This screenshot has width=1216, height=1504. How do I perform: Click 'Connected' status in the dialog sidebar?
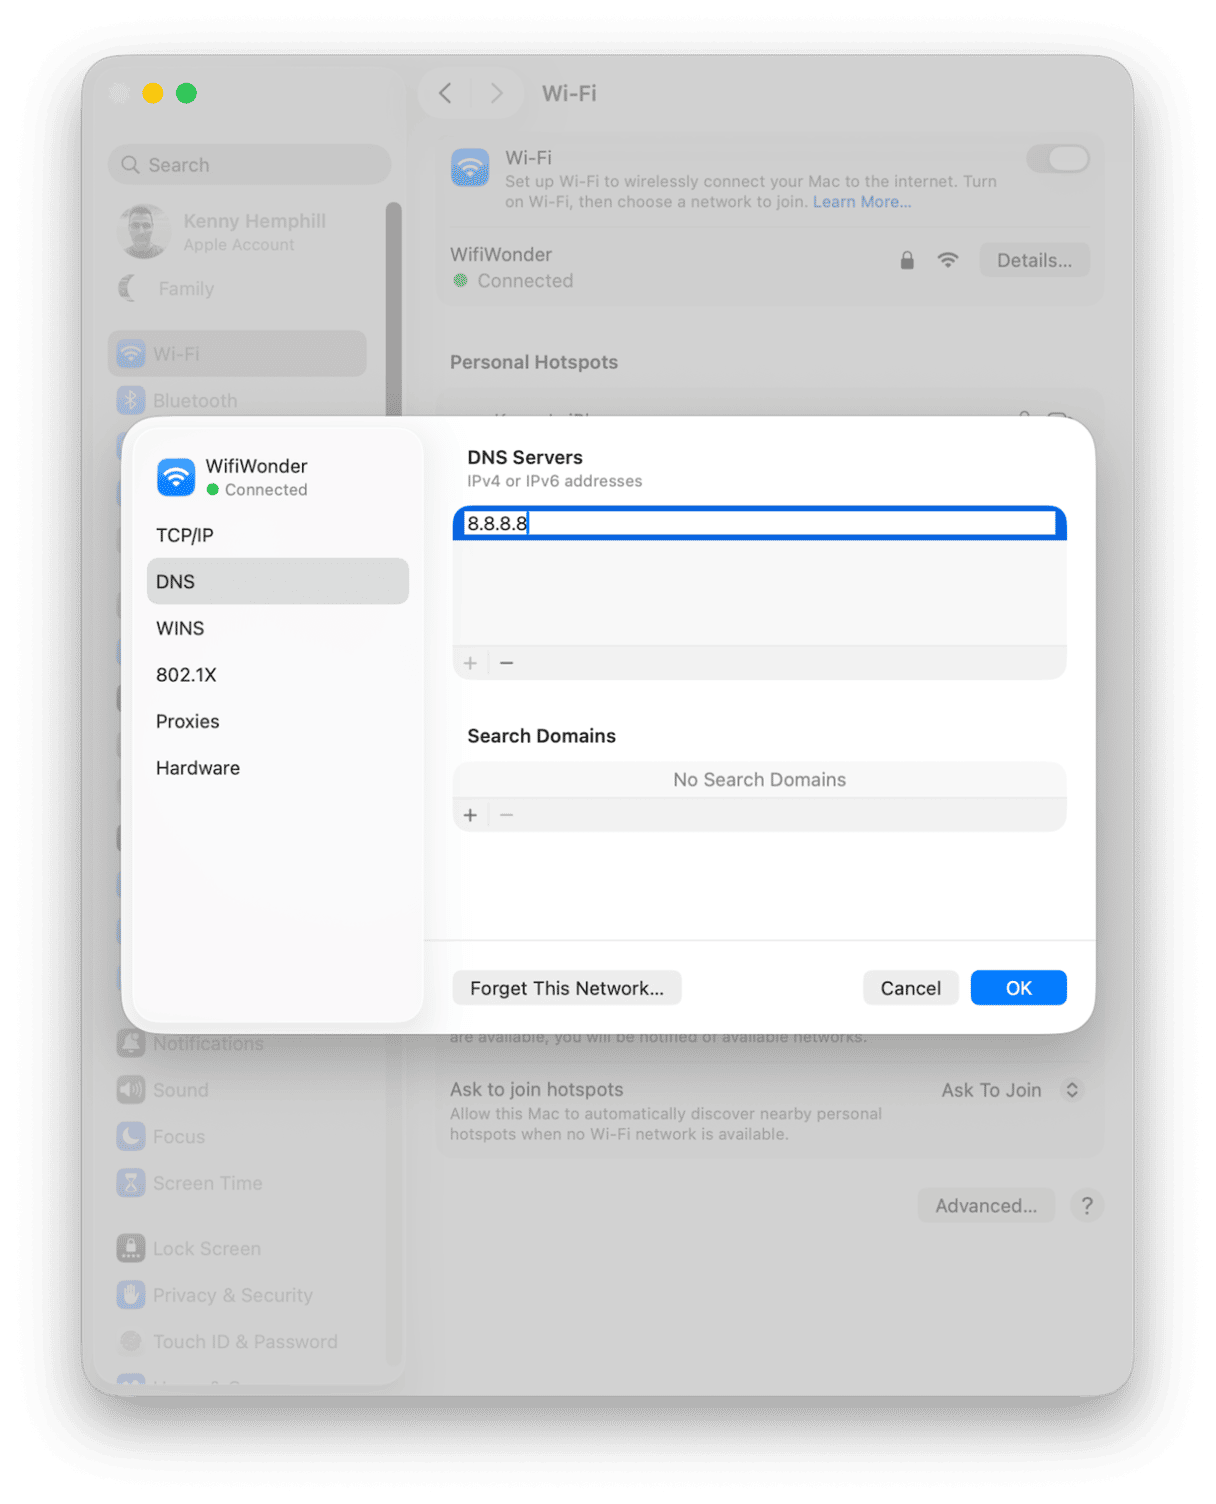[266, 490]
